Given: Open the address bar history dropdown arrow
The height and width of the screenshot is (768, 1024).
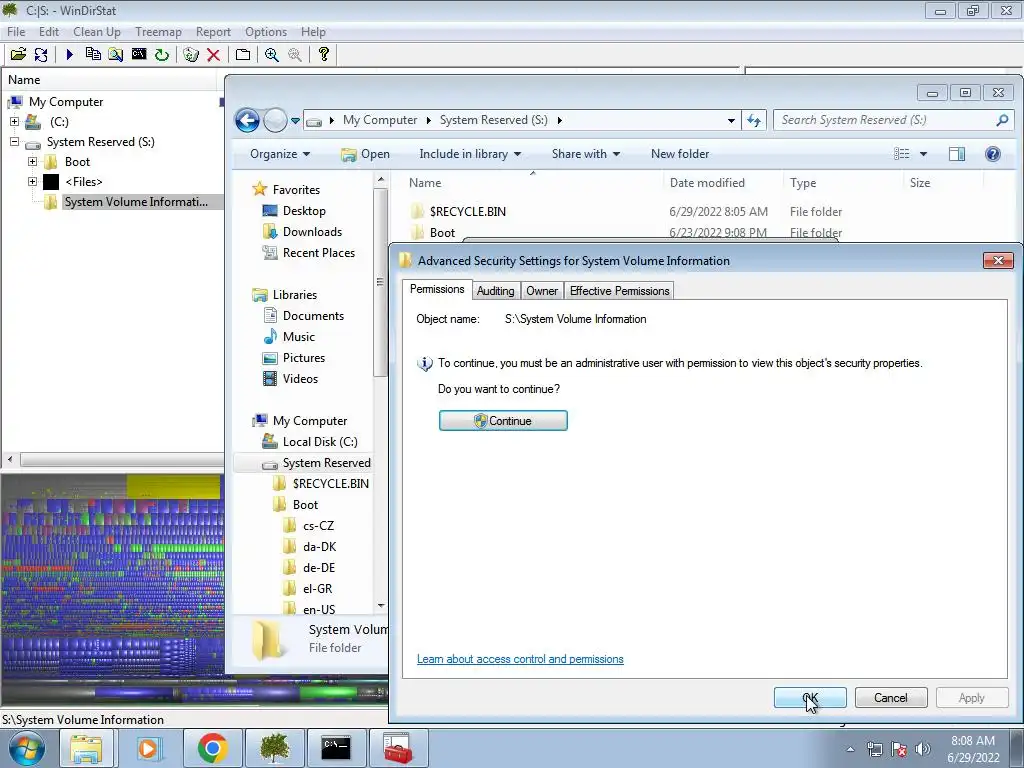Looking at the screenshot, I should tap(731, 120).
